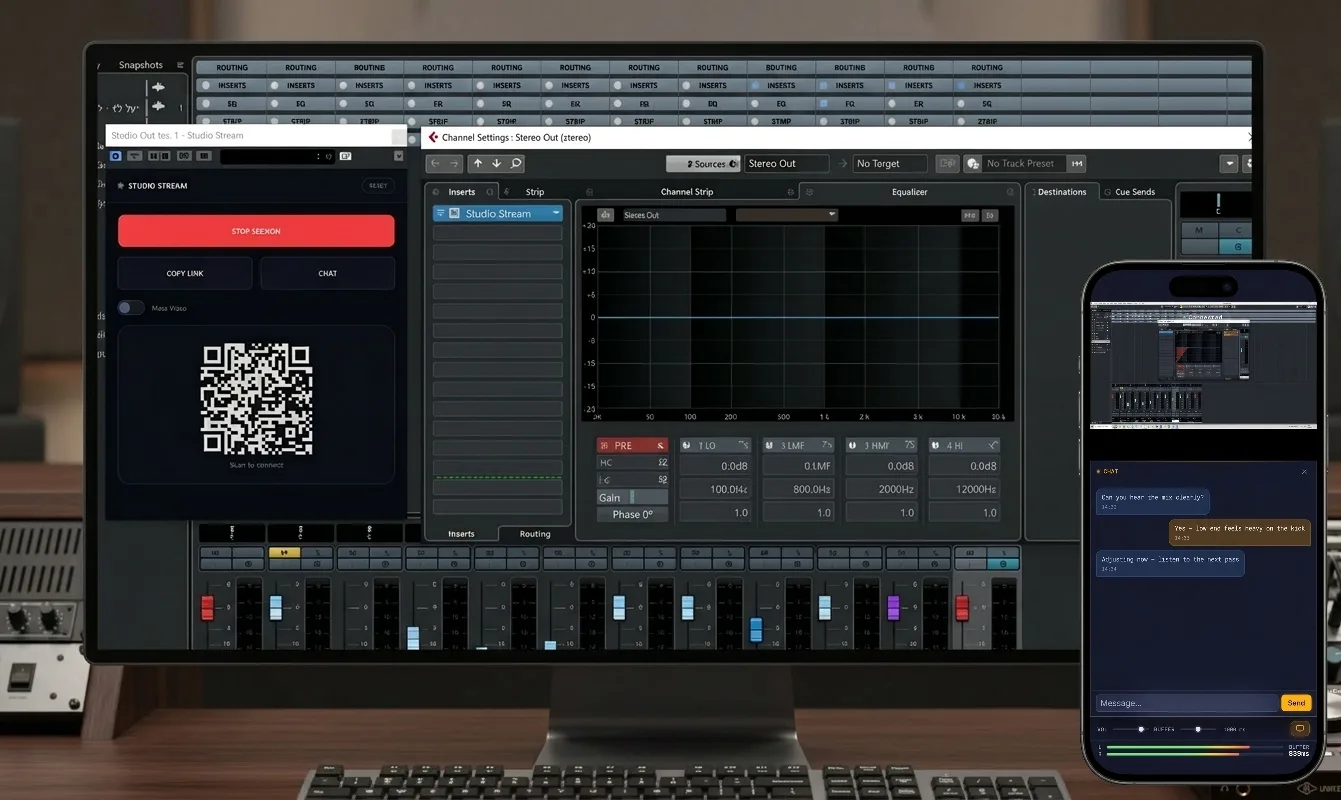Click band 3 LMF filter type icon
The width and height of the screenshot is (1341, 800).
coord(826,445)
